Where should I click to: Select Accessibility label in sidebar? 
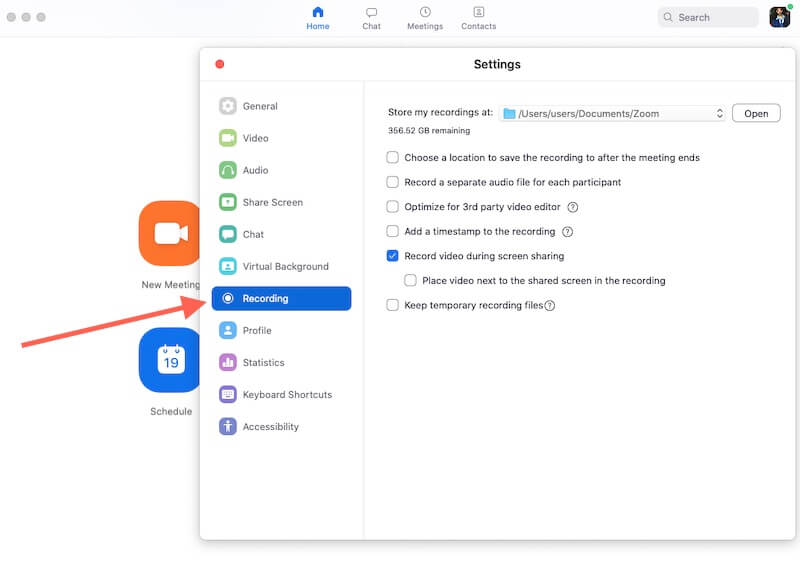[271, 427]
